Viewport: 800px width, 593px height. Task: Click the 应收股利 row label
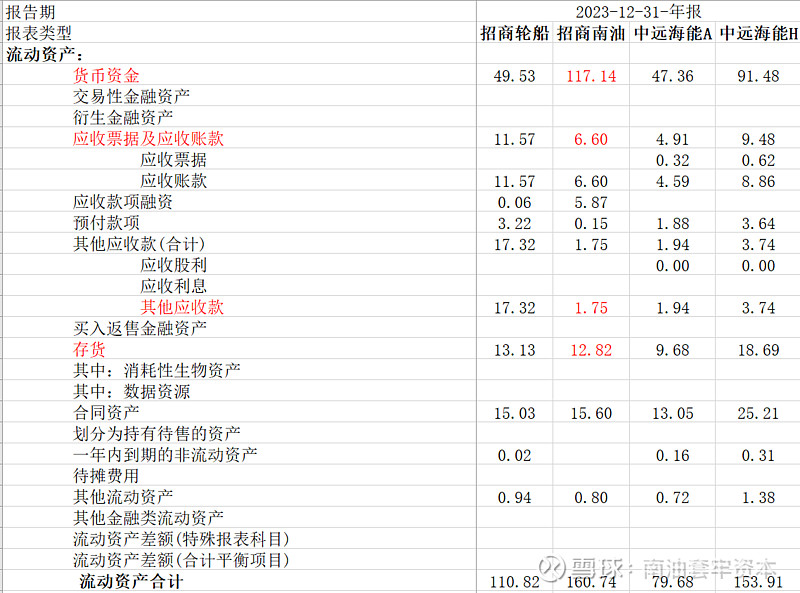[173, 265]
